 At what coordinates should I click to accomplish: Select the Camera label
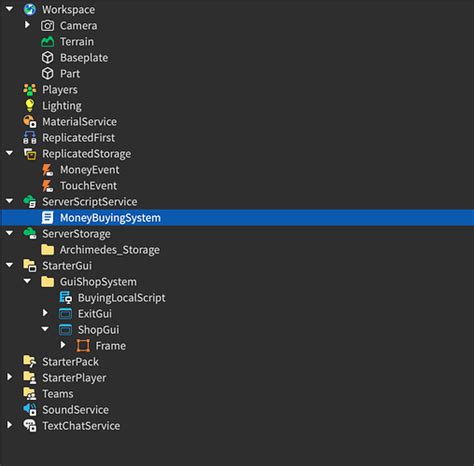[x=79, y=26]
